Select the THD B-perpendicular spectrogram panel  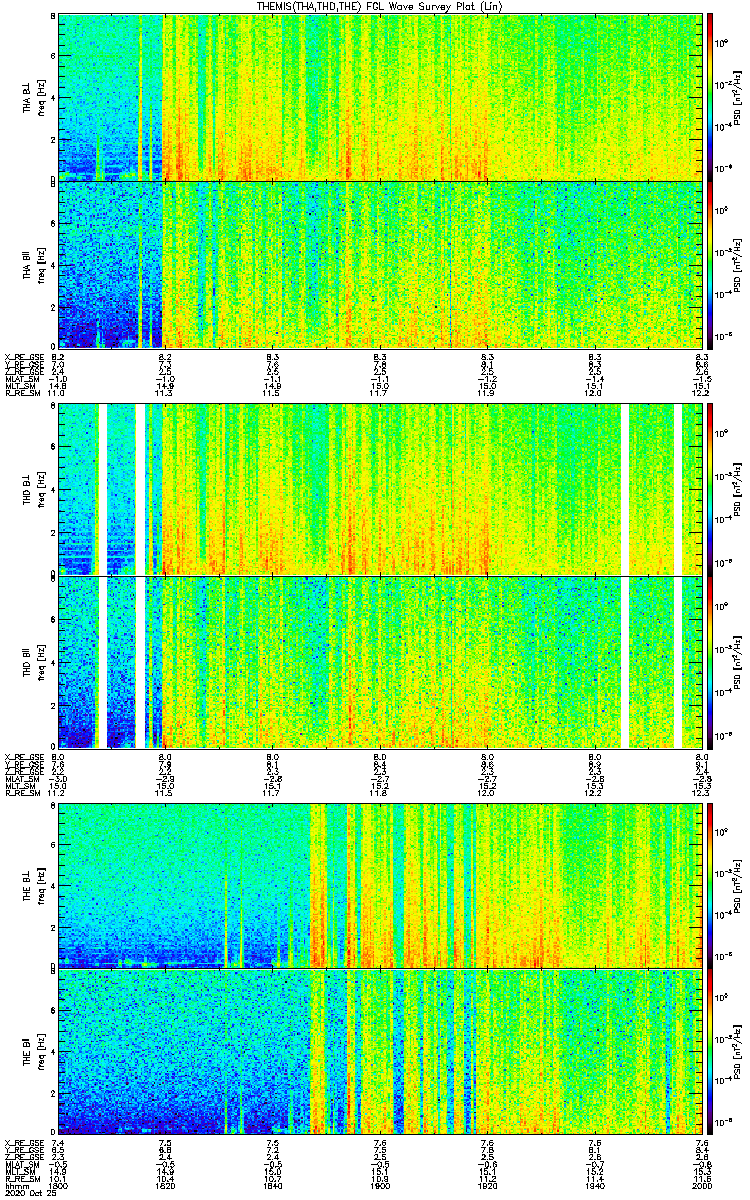pyautogui.click(x=379, y=489)
